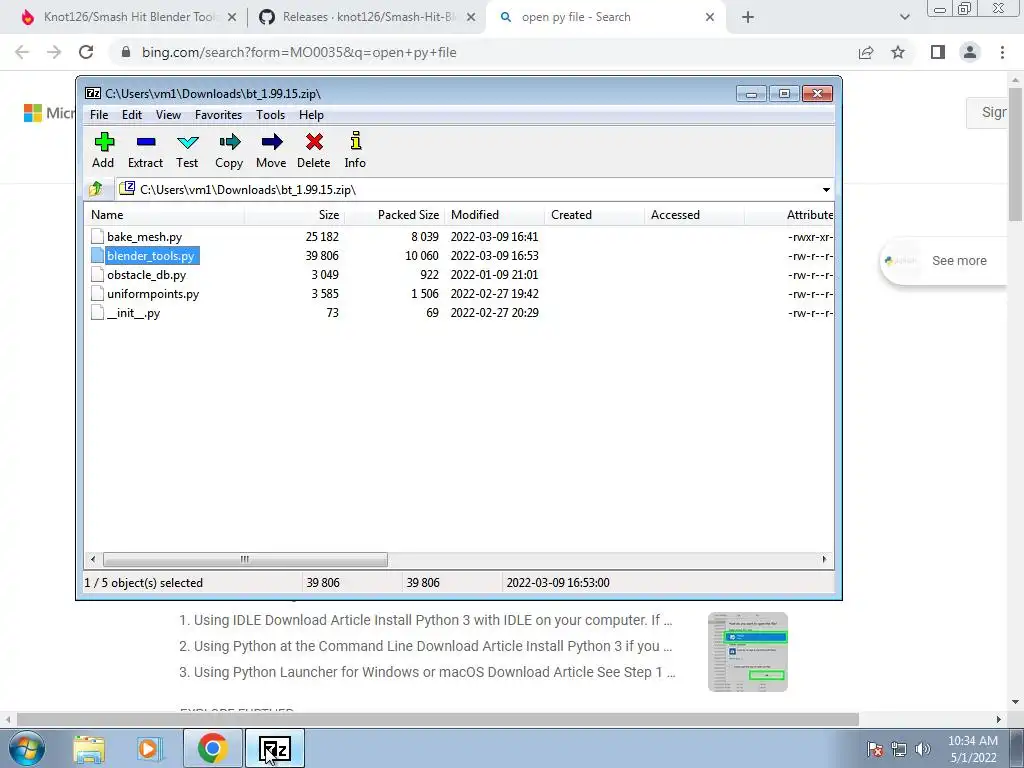Image resolution: width=1024 pixels, height=768 pixels.
Task: Click the file icon beside __init__.py
Action: pyautogui.click(x=97, y=312)
